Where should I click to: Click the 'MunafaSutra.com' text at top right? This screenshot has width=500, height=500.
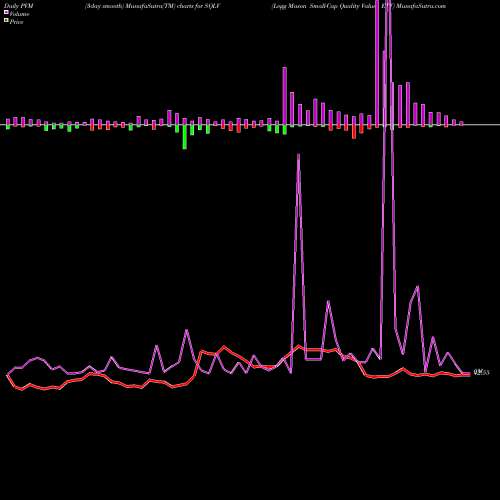(421, 6)
